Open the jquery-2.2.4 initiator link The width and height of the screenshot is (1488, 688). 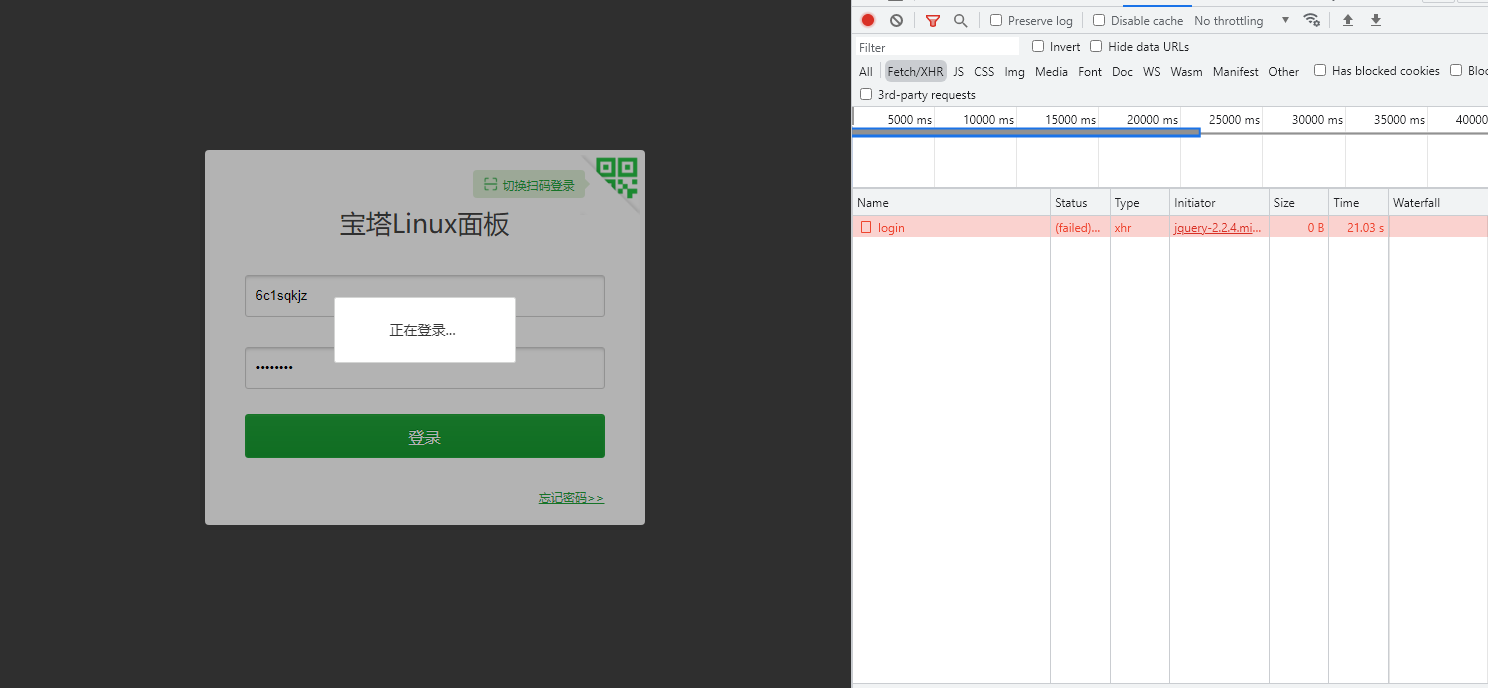click(1217, 228)
